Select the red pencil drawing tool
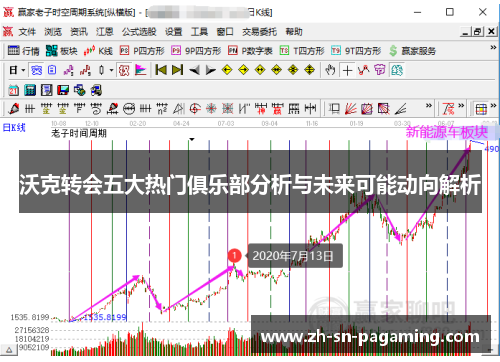 [x=14, y=109]
